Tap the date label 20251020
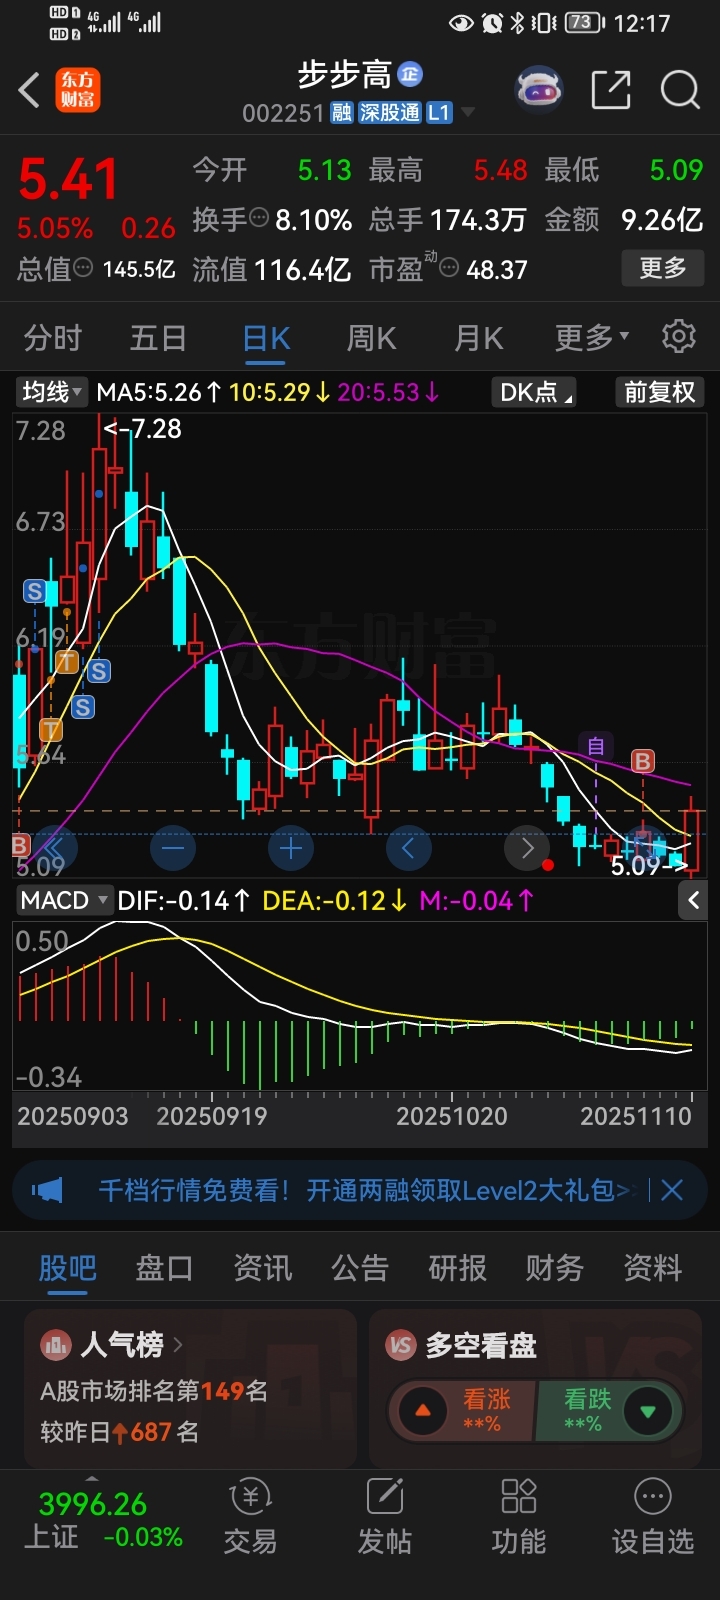The width and height of the screenshot is (720, 1600). 452,1116
